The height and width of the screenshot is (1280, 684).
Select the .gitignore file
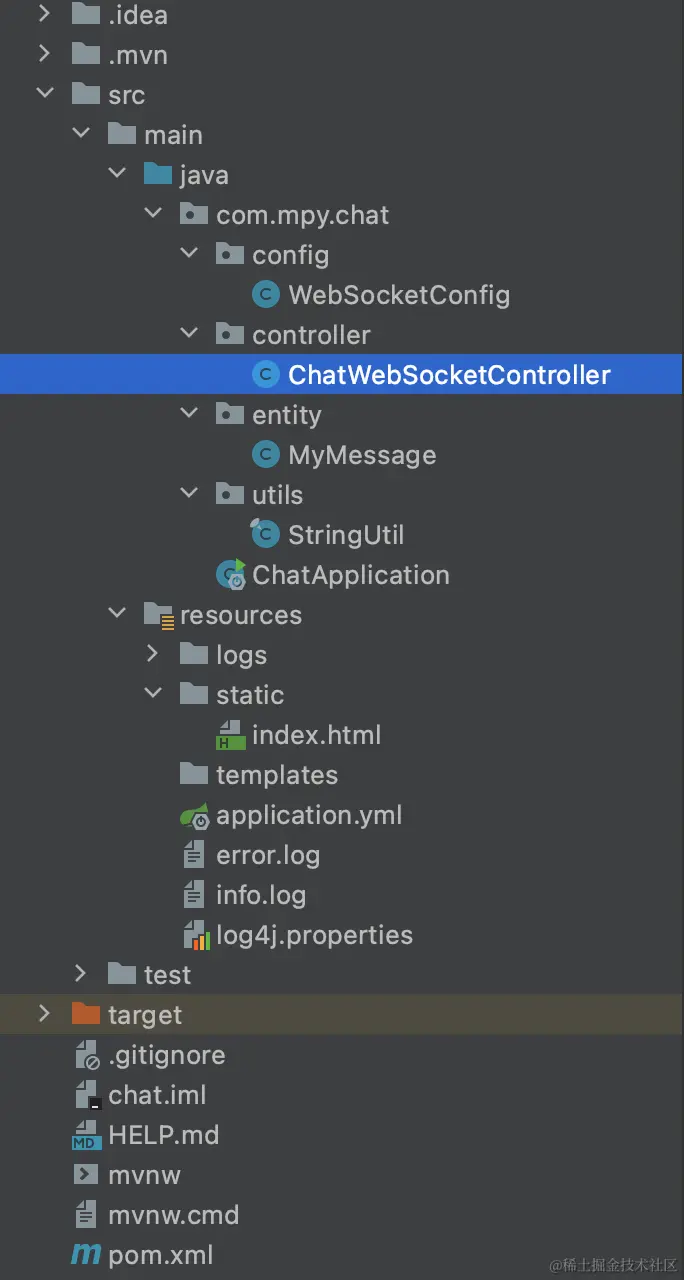tap(166, 1055)
